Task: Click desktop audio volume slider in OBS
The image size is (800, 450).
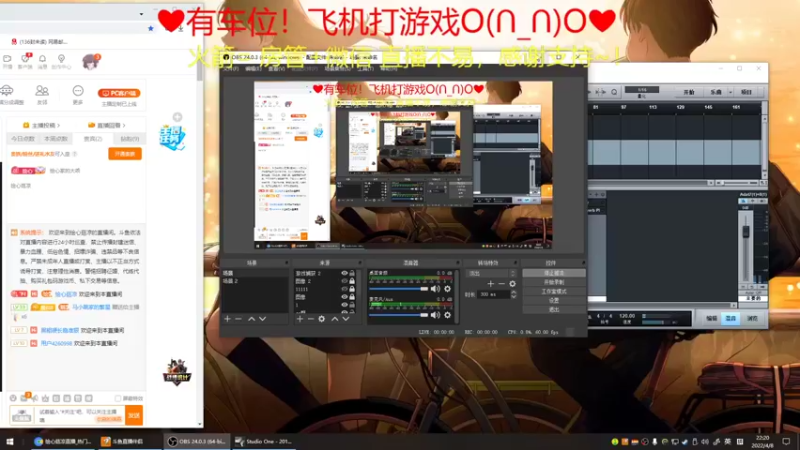Action: coord(398,289)
